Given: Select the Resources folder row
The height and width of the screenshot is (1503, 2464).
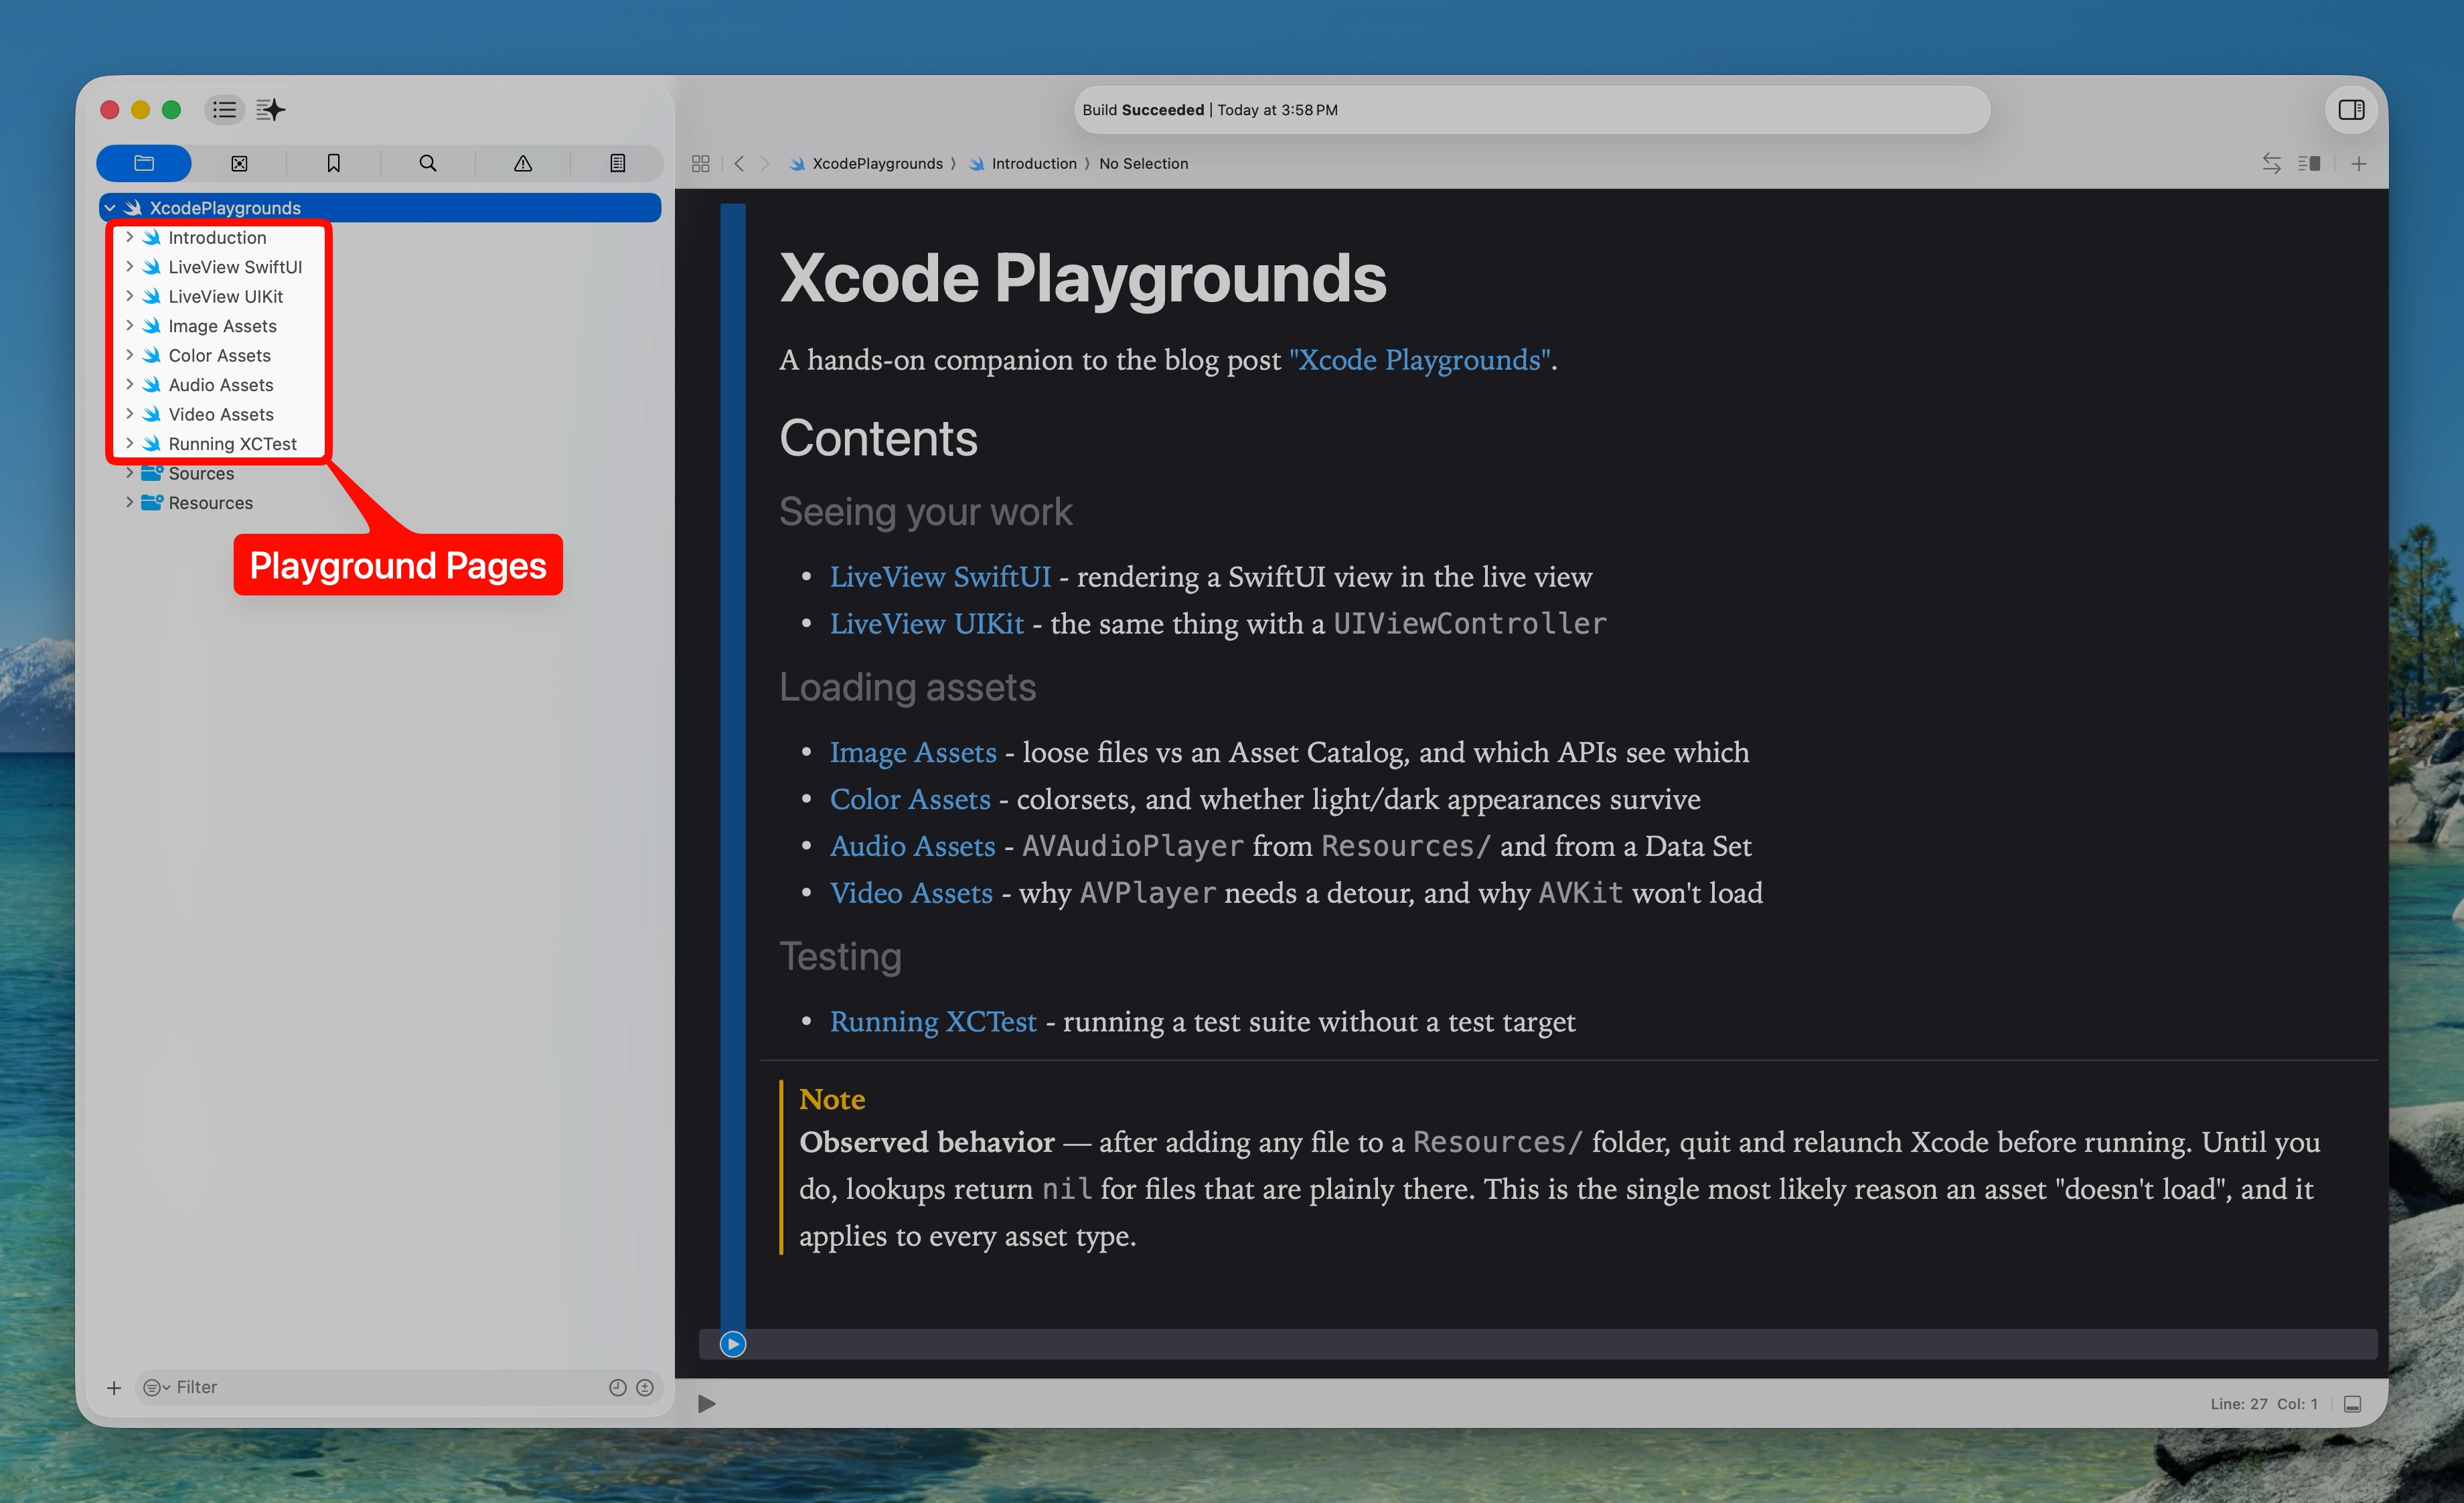Looking at the screenshot, I should [x=380, y=503].
